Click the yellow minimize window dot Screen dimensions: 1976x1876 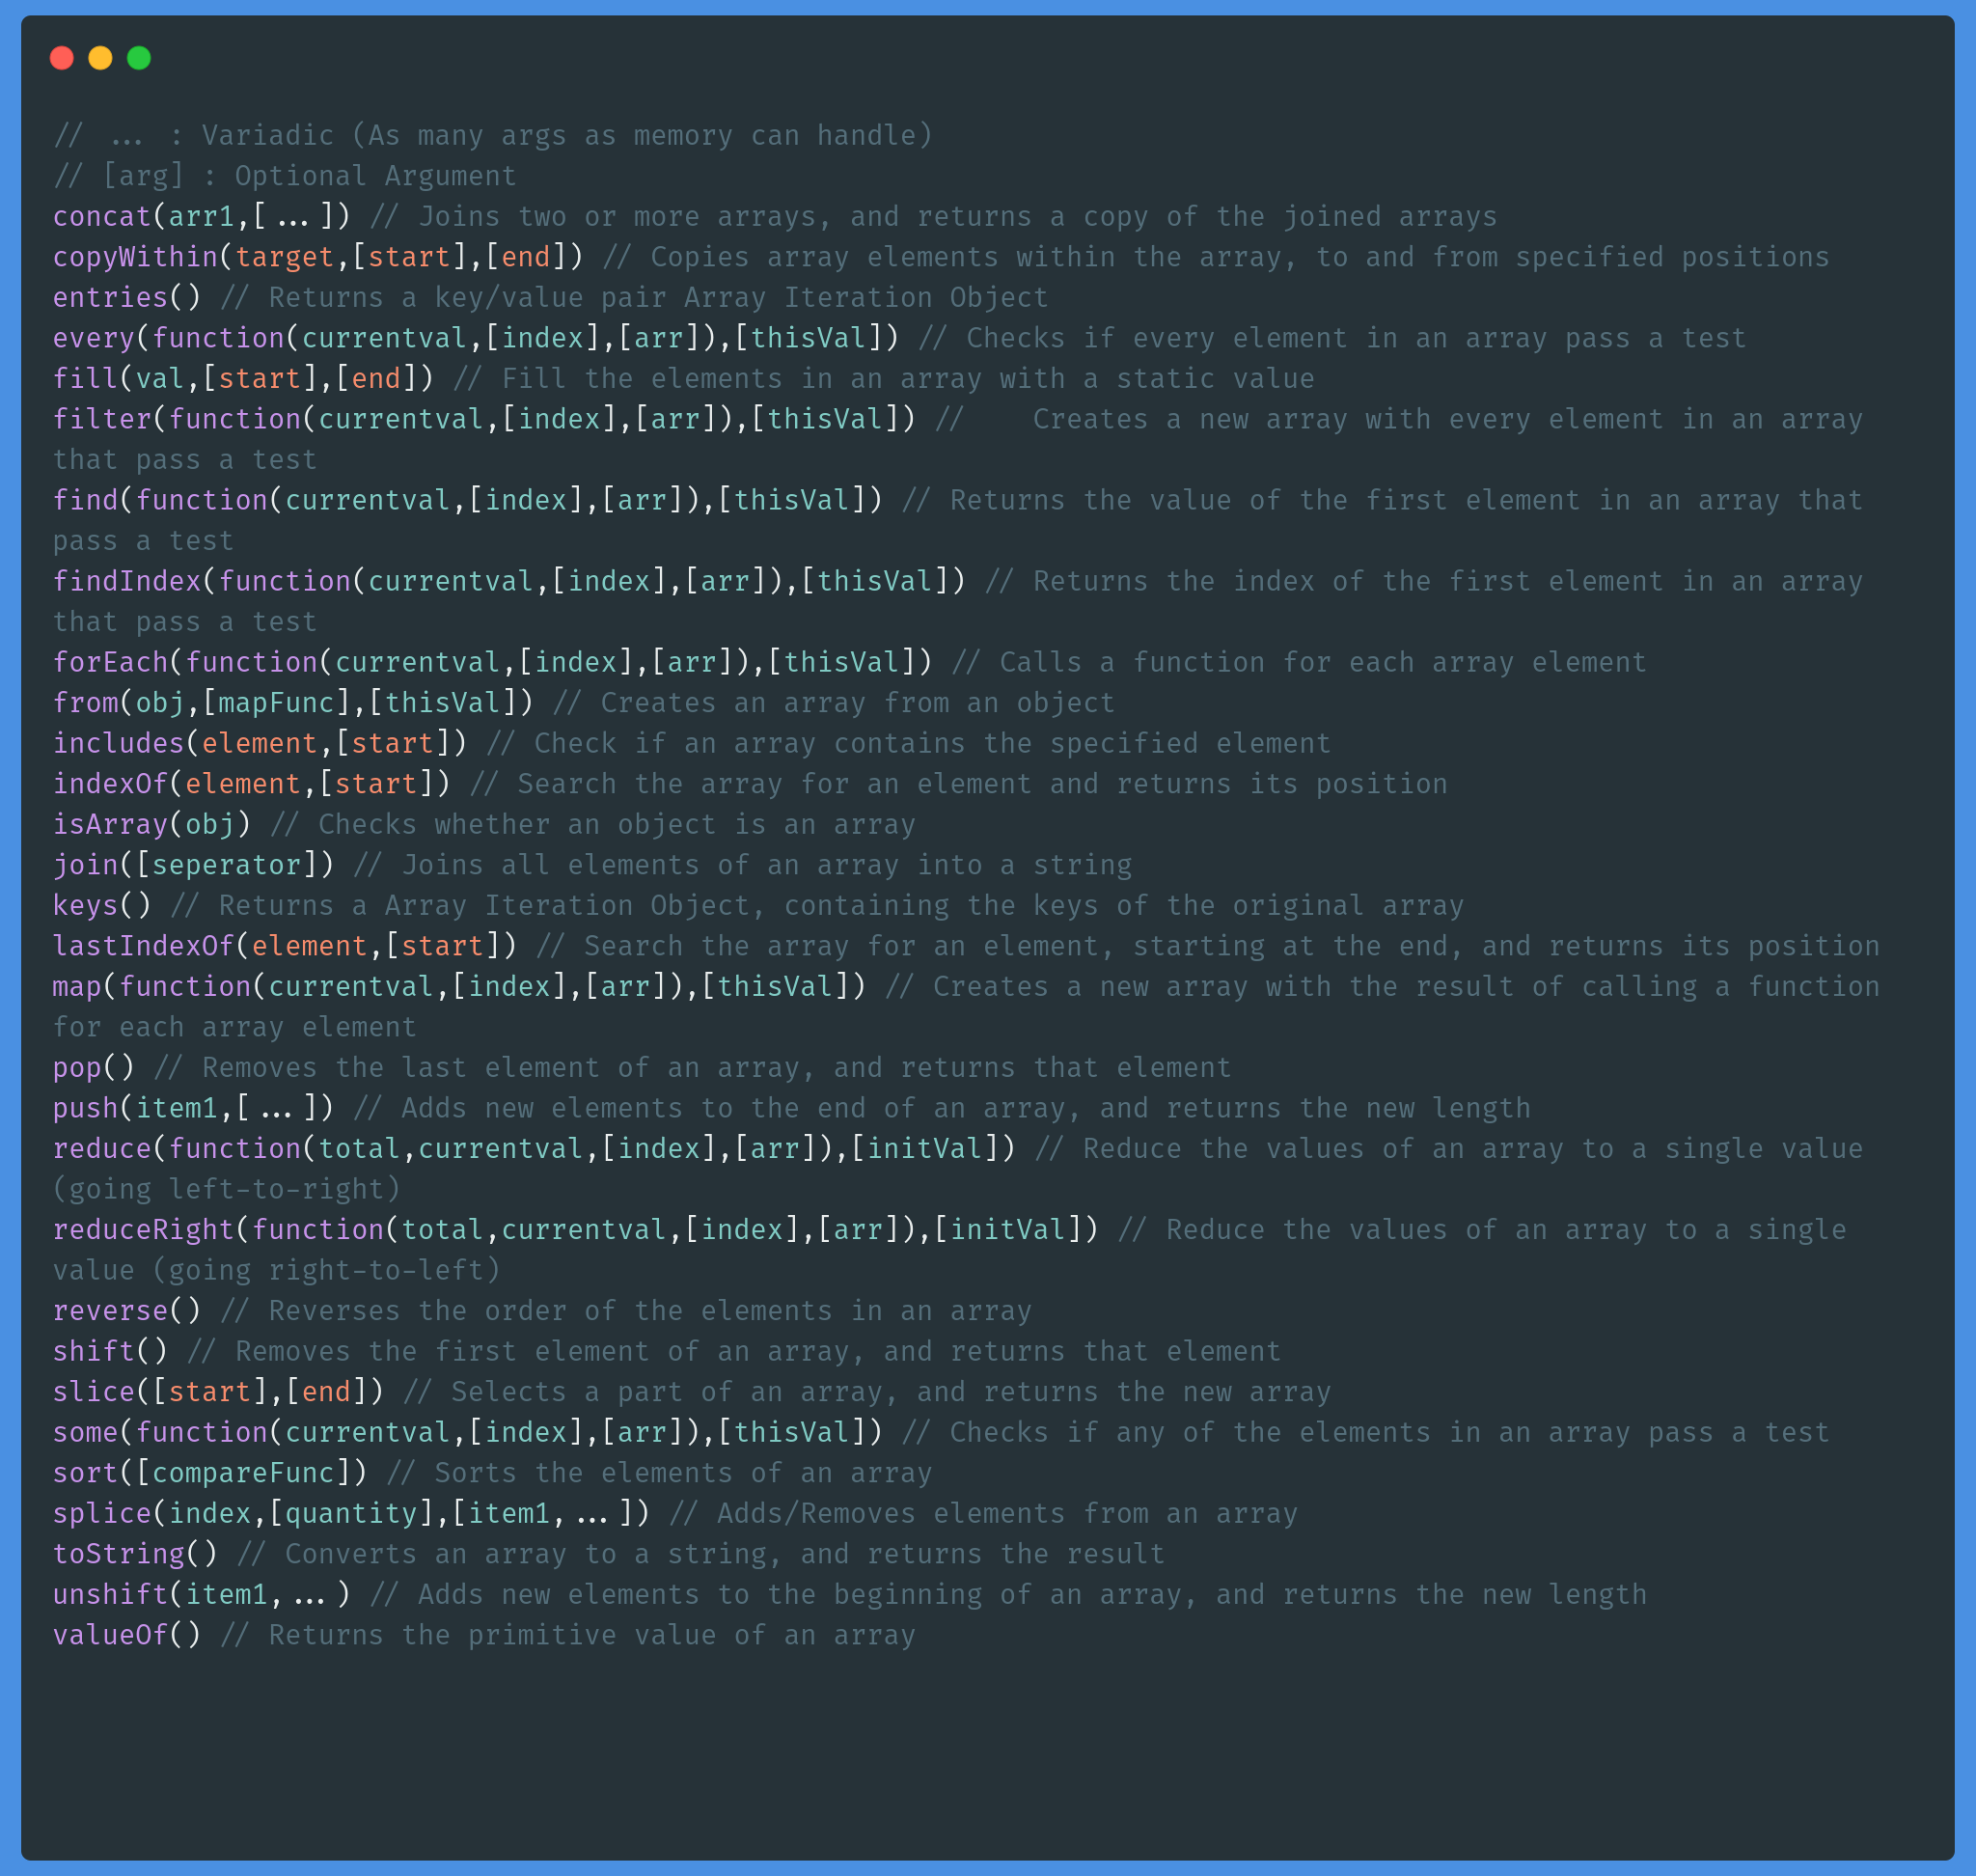click(x=100, y=58)
